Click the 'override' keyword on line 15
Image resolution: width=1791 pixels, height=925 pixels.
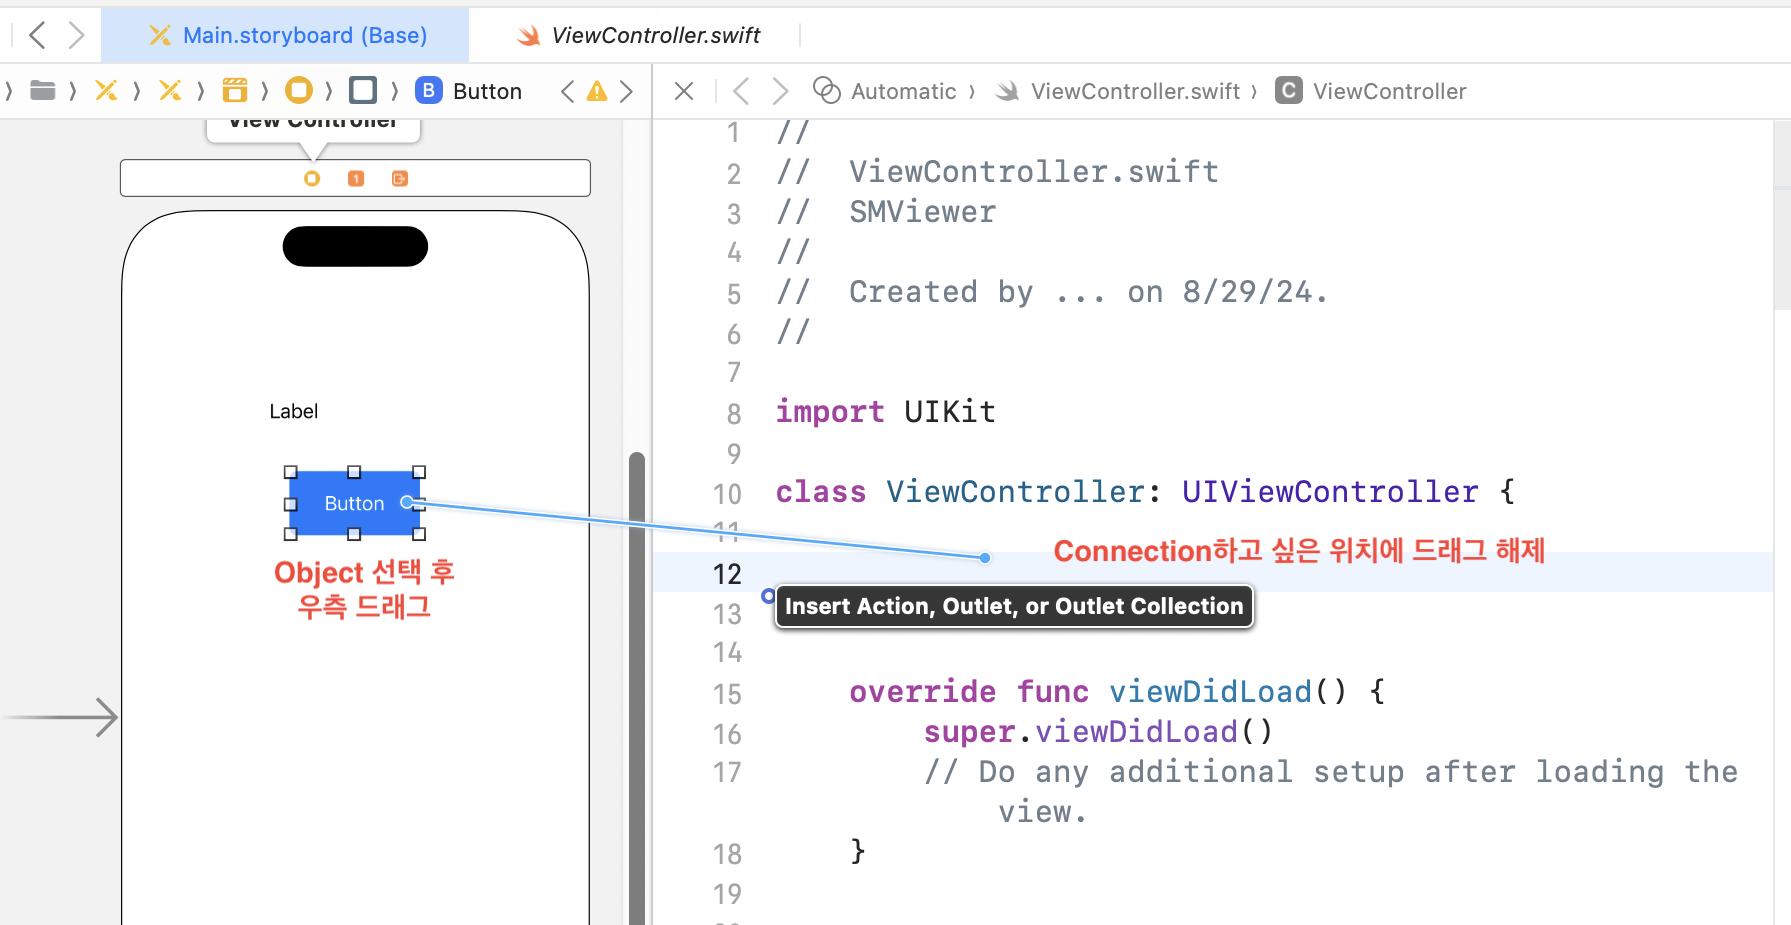pyautogui.click(x=922, y=692)
